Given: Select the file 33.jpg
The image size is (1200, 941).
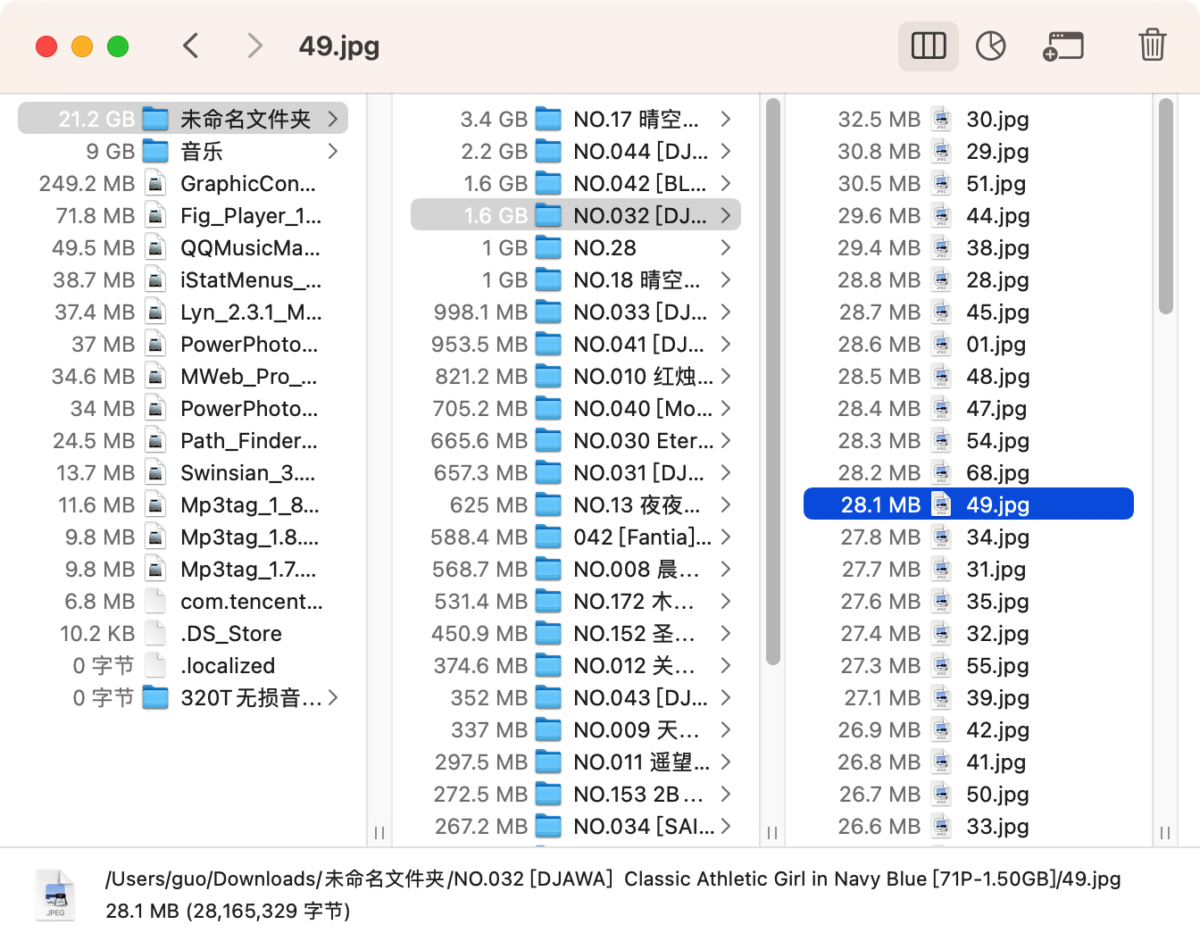Looking at the screenshot, I should pyautogui.click(x=968, y=826).
